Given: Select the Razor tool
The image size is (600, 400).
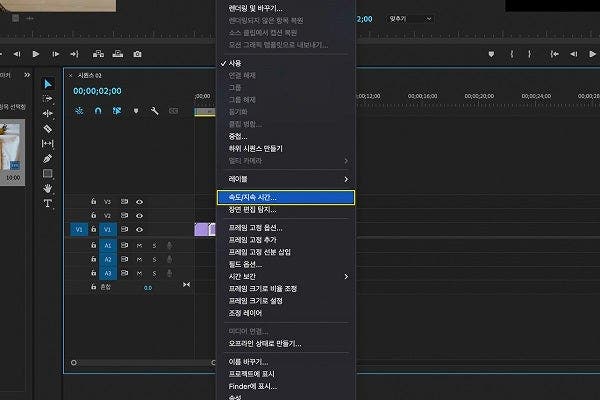Looking at the screenshot, I should tap(48, 128).
